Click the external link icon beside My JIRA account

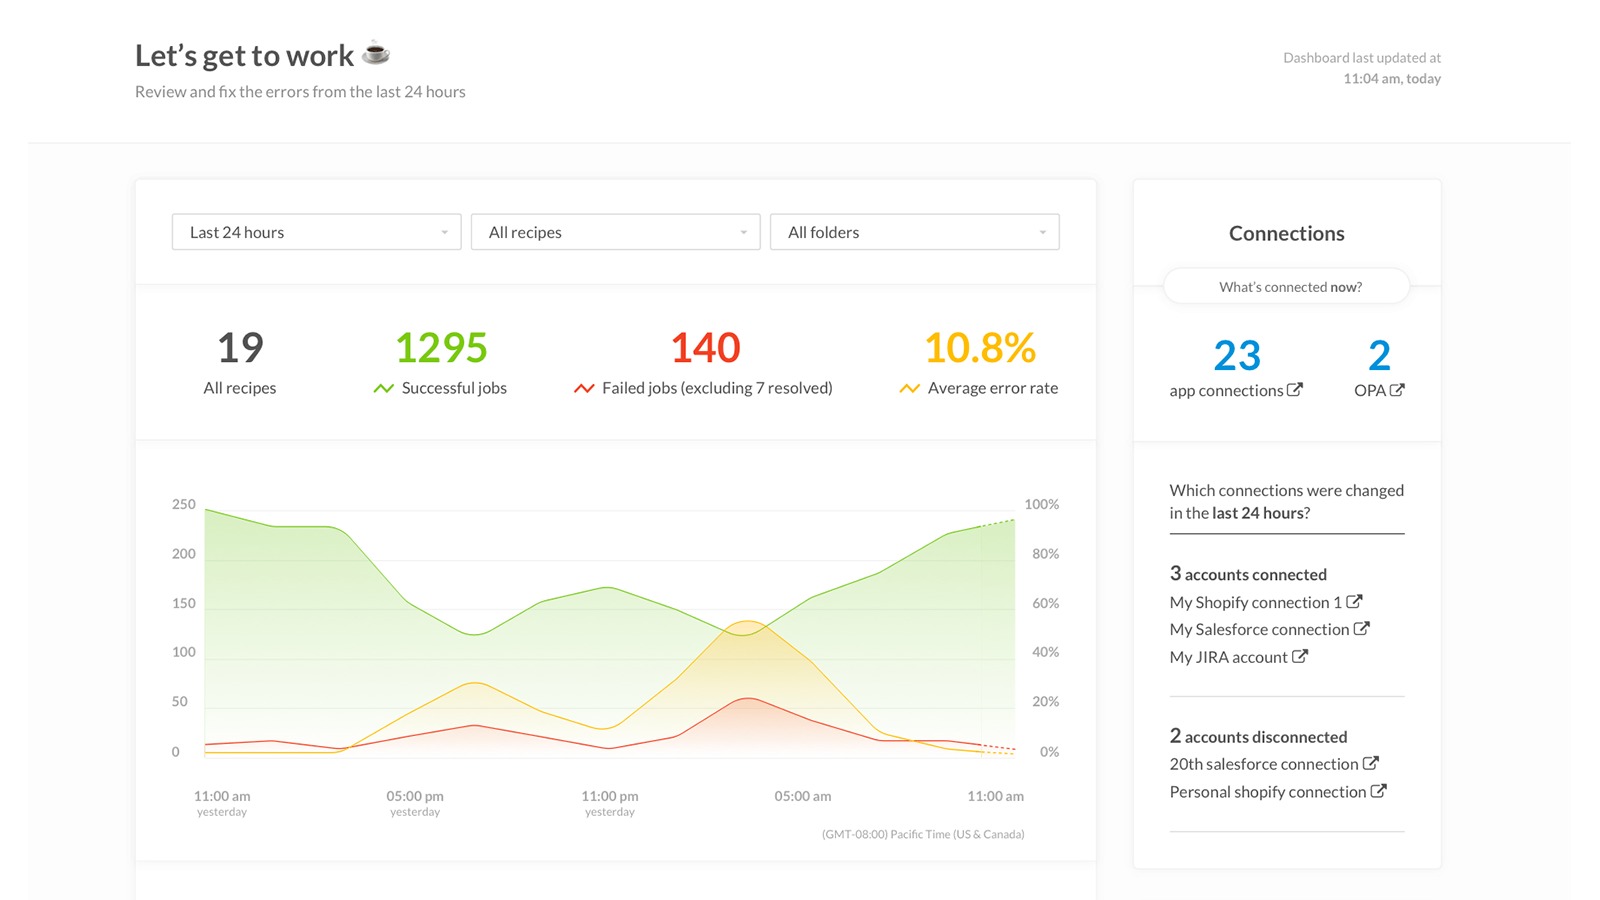1300,656
